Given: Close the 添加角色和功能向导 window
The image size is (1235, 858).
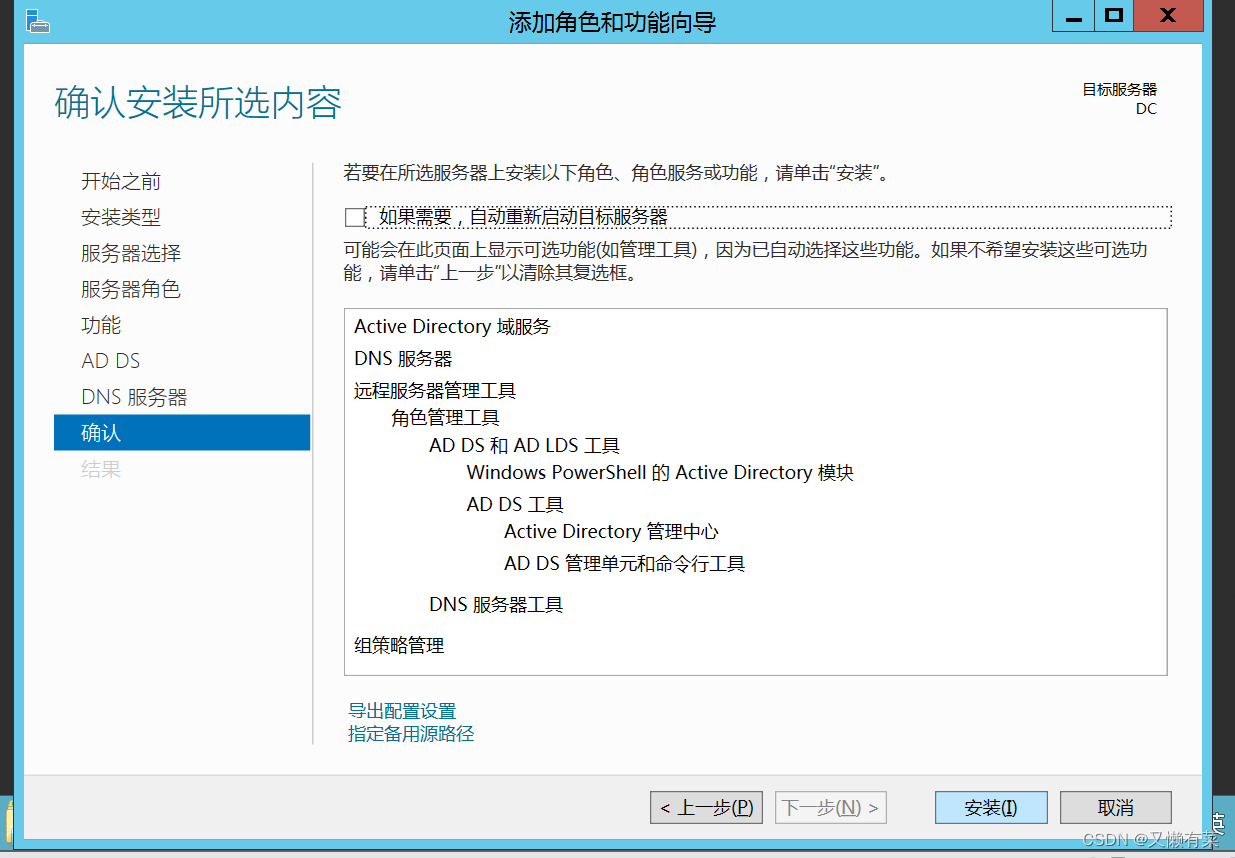Looking at the screenshot, I should [x=1168, y=15].
